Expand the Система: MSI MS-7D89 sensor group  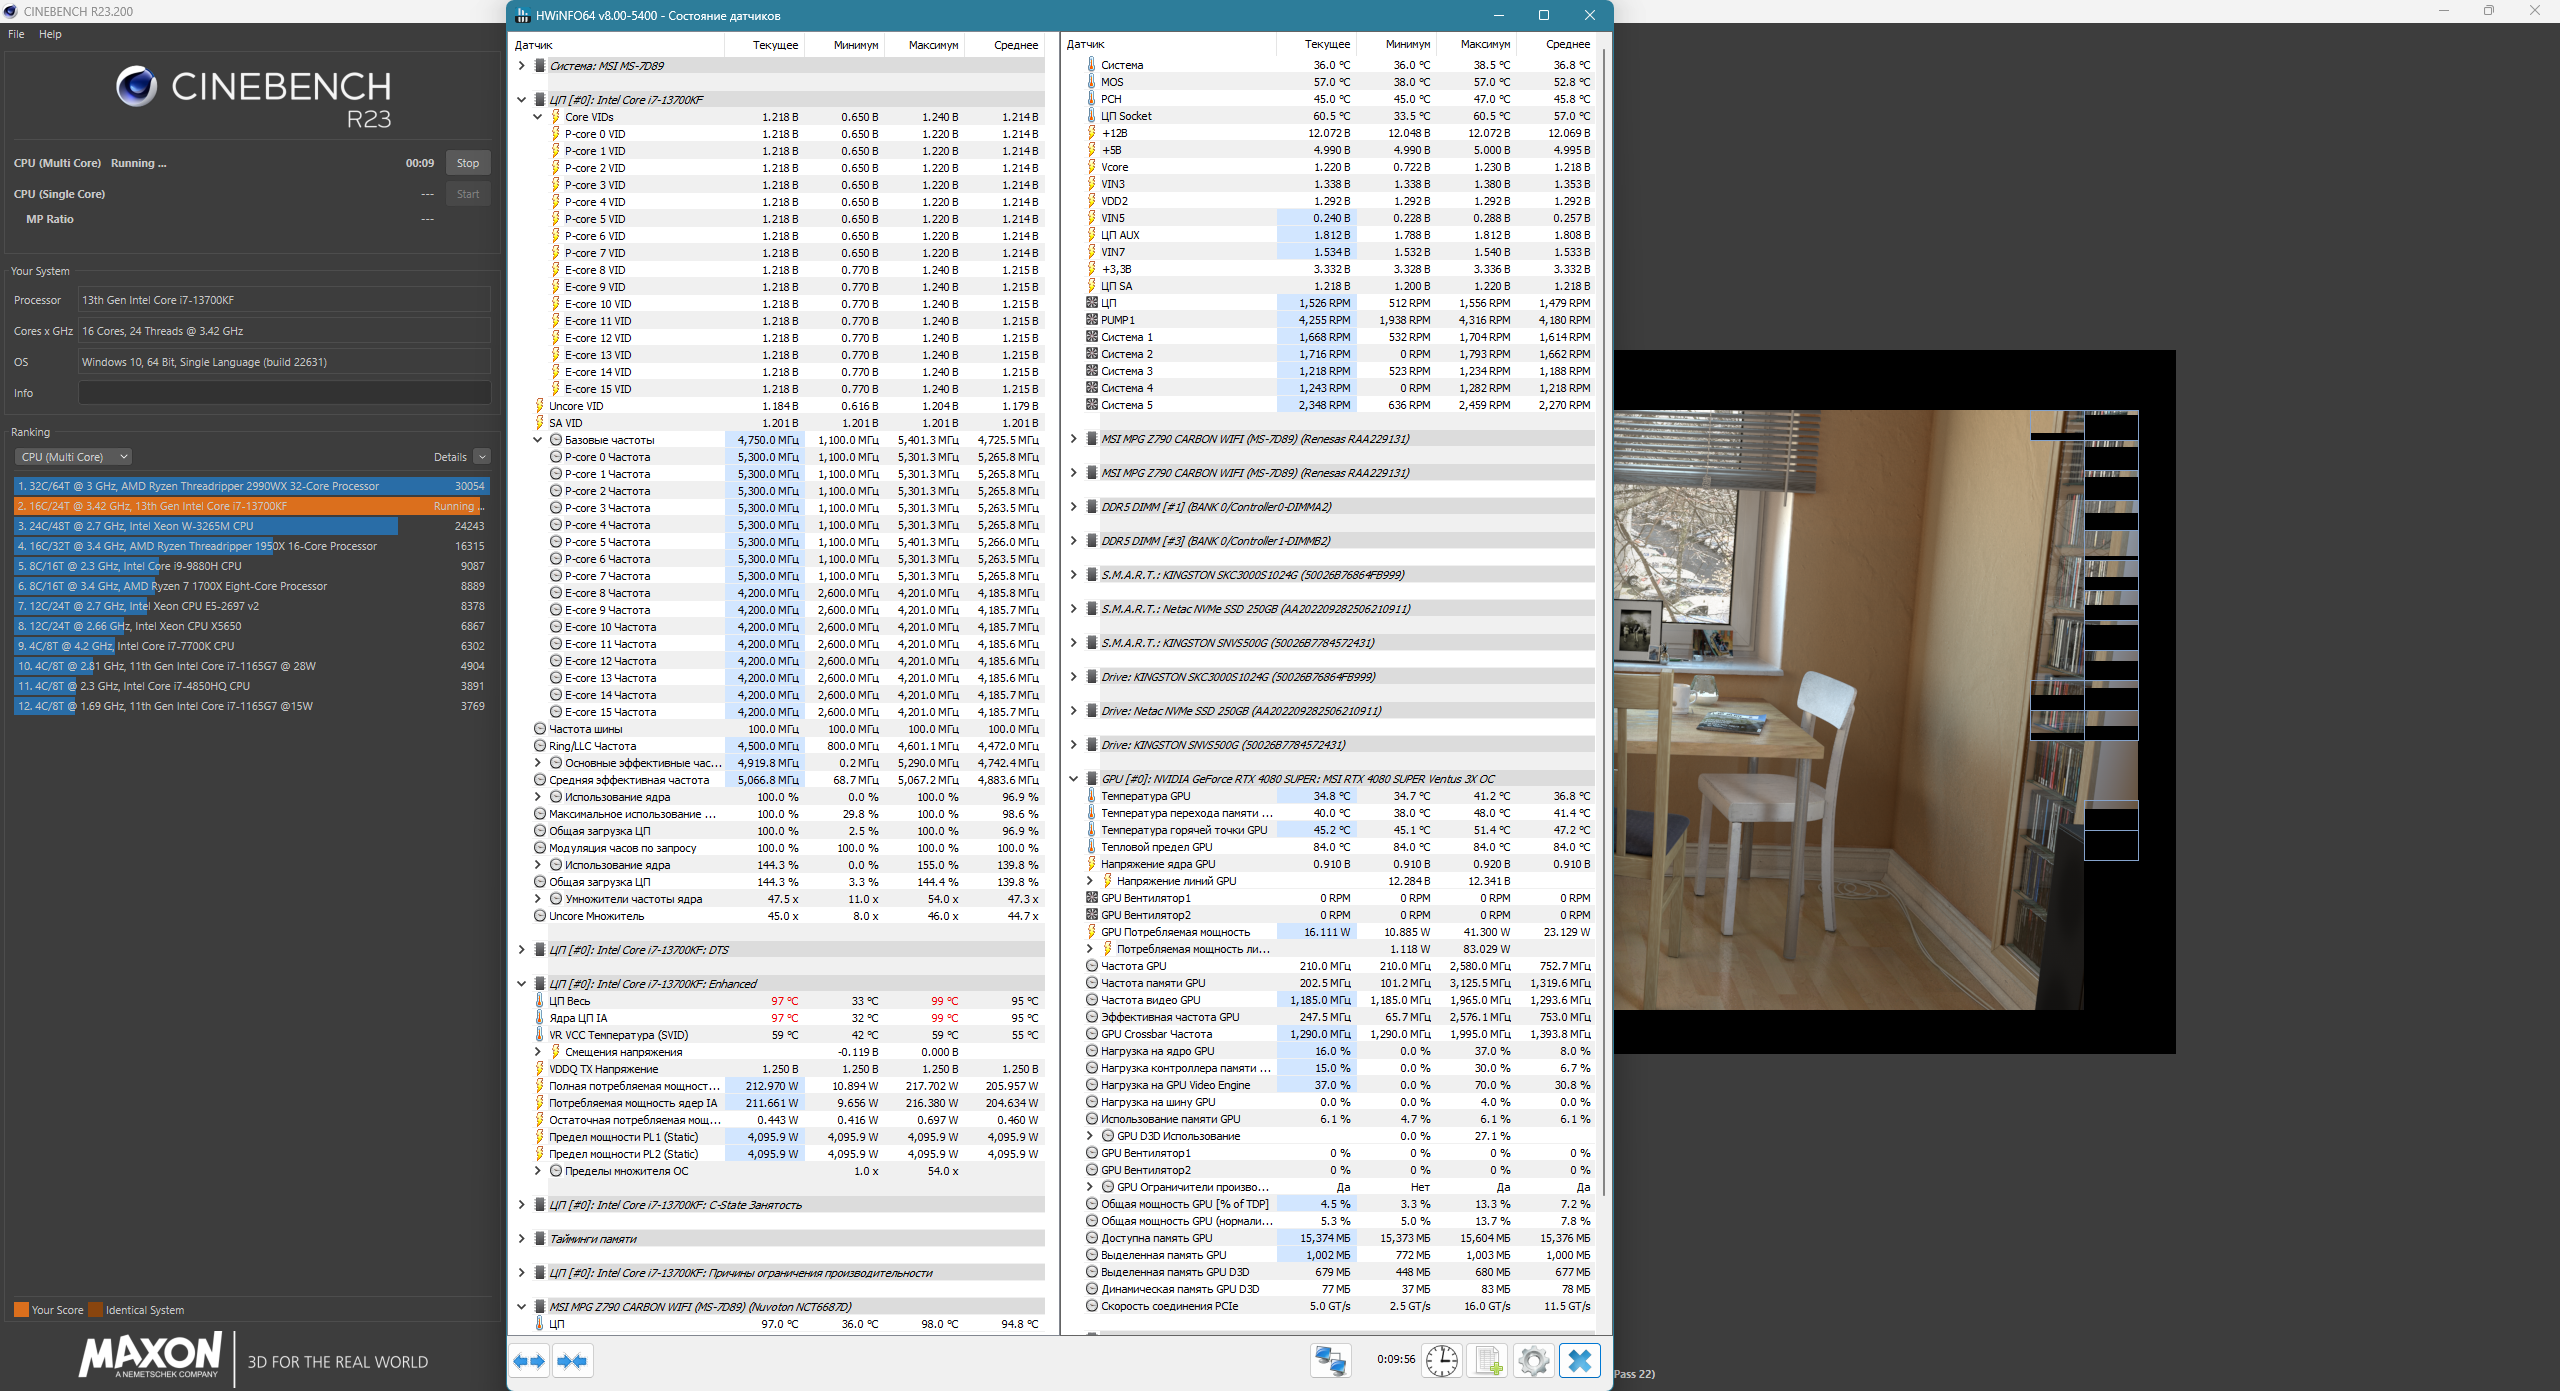click(521, 66)
